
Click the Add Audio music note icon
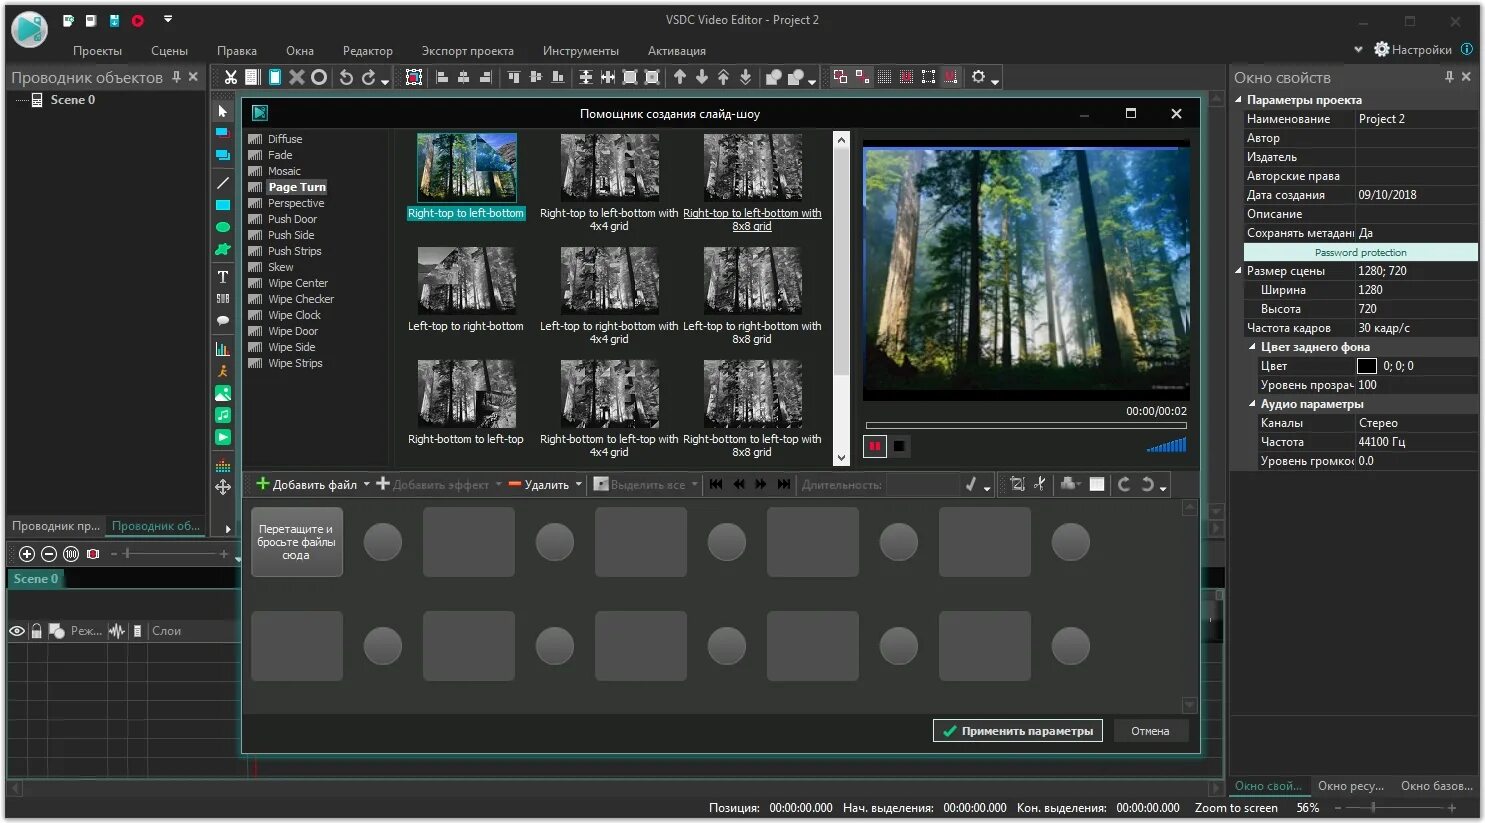223,415
